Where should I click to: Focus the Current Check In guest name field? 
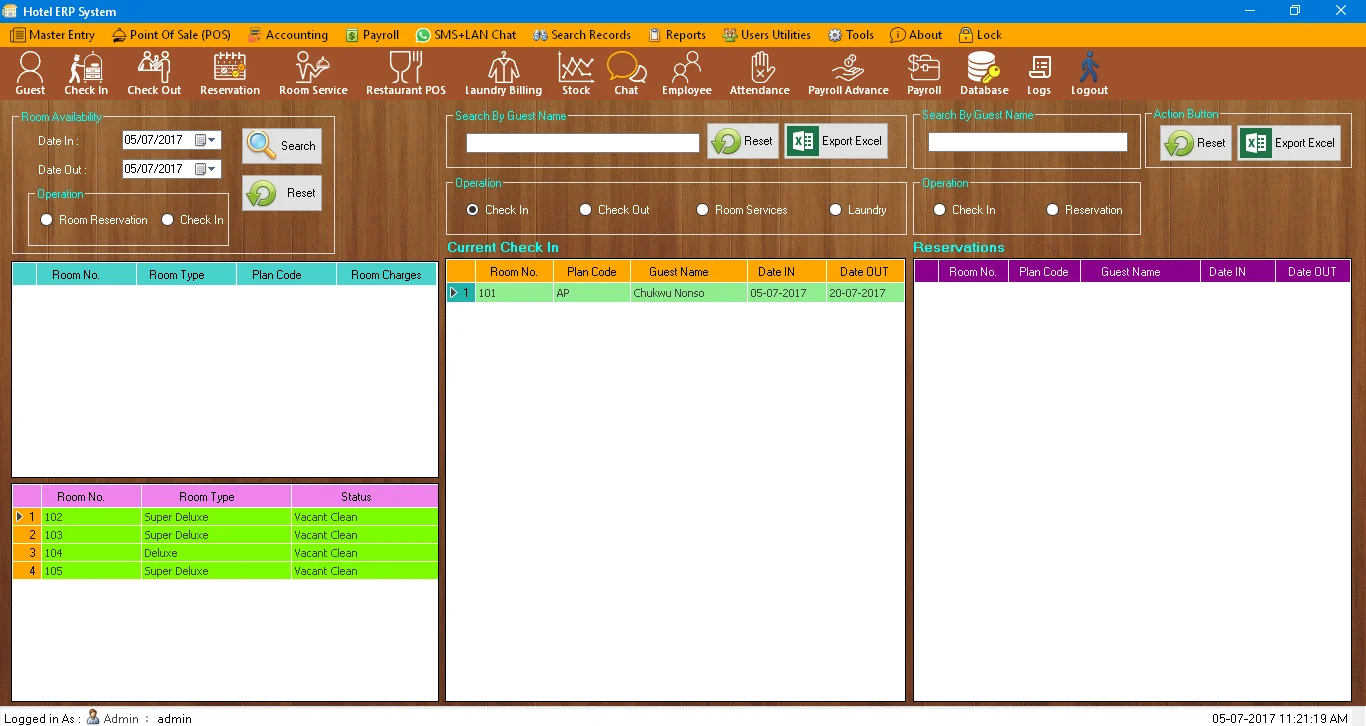[583, 143]
